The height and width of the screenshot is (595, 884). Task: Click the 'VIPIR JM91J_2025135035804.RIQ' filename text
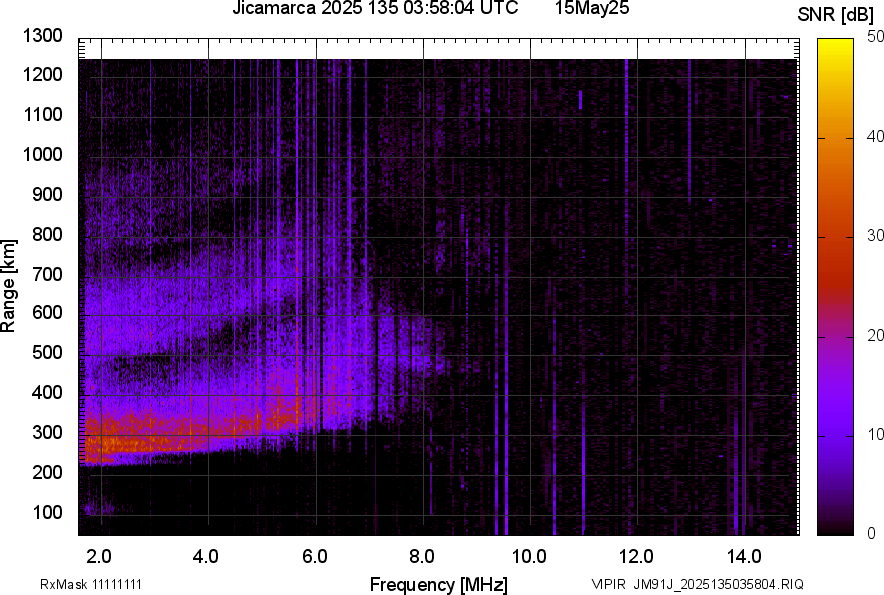click(x=697, y=584)
